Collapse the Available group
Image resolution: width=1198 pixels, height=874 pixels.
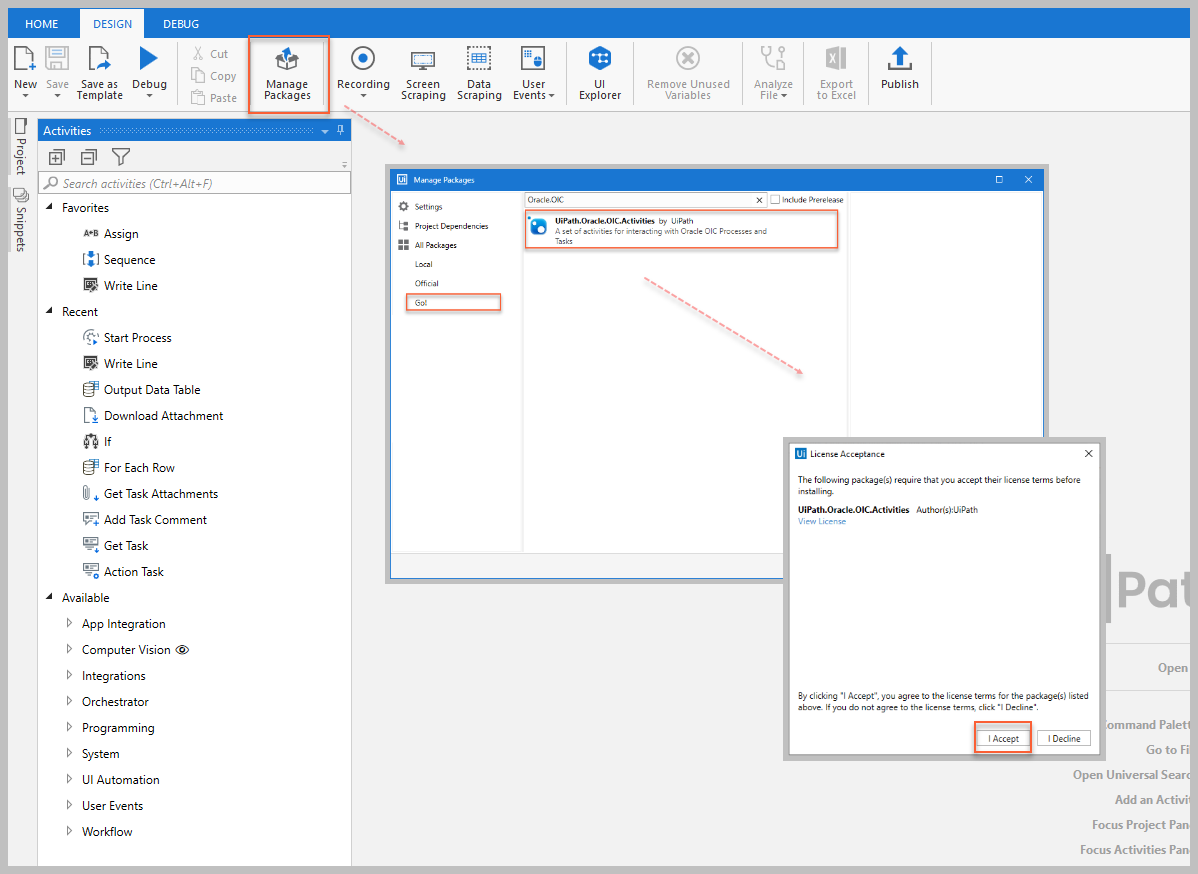[50, 597]
